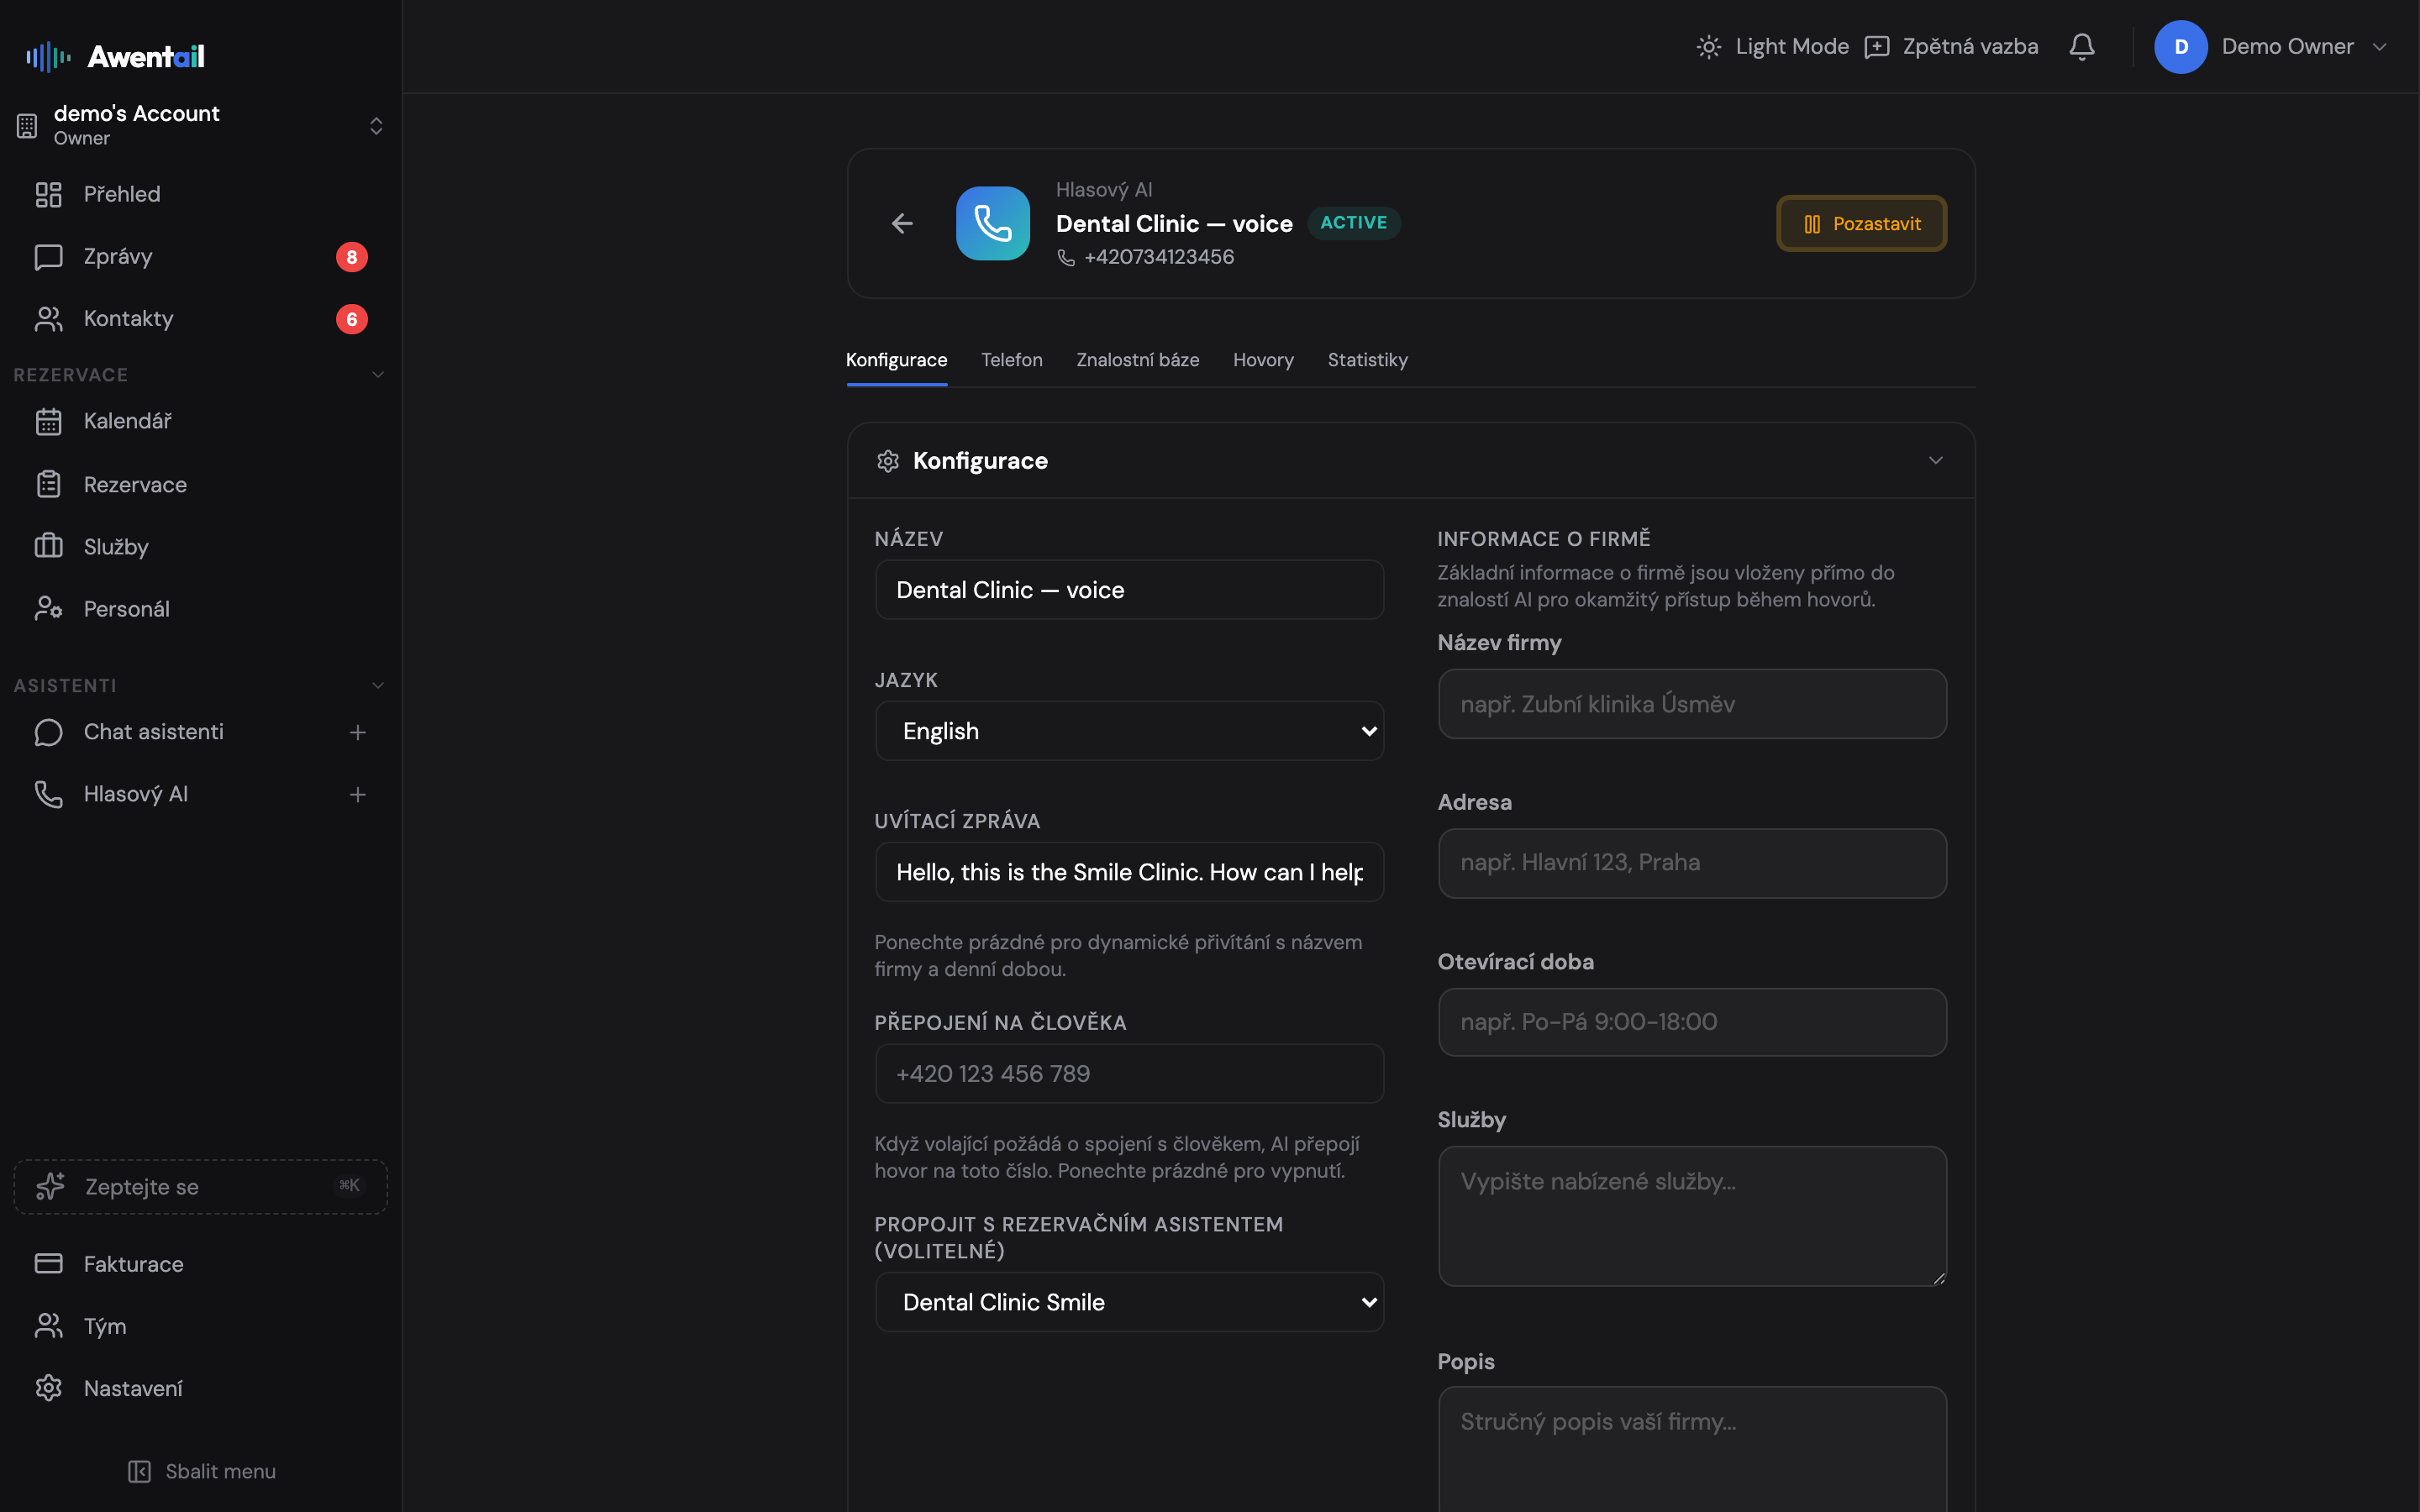Open Fakturace in the sidebar
The width and height of the screenshot is (2420, 1512).
200,1264
